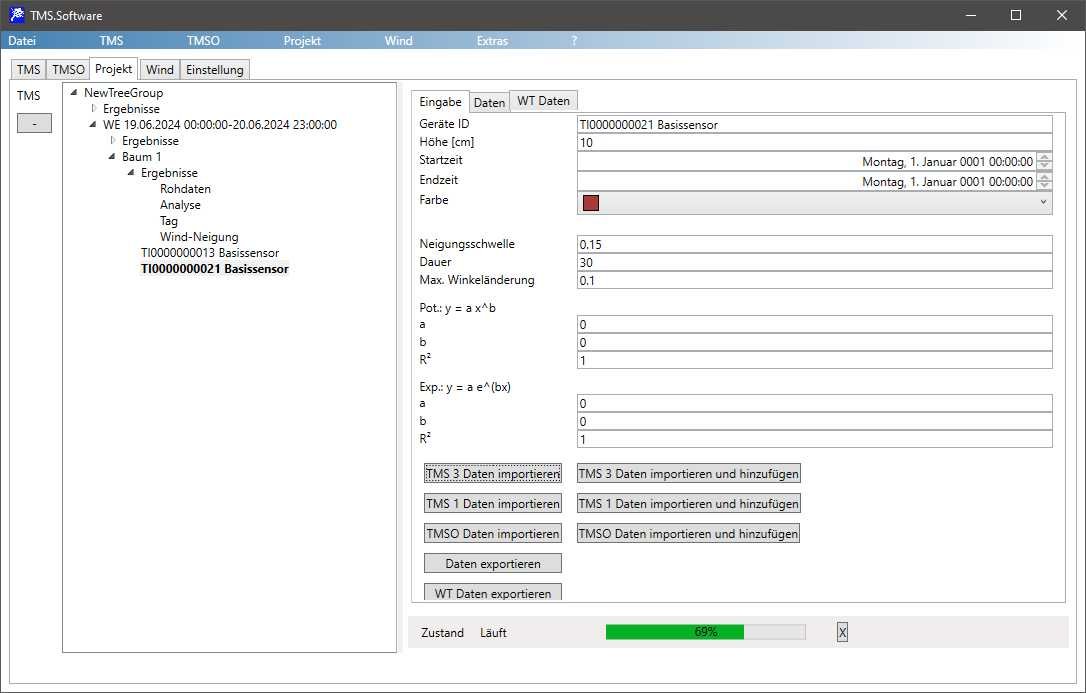Viewport: 1086px width, 693px height.
Task: Click the Pot. R² field
Action: (x=814, y=361)
